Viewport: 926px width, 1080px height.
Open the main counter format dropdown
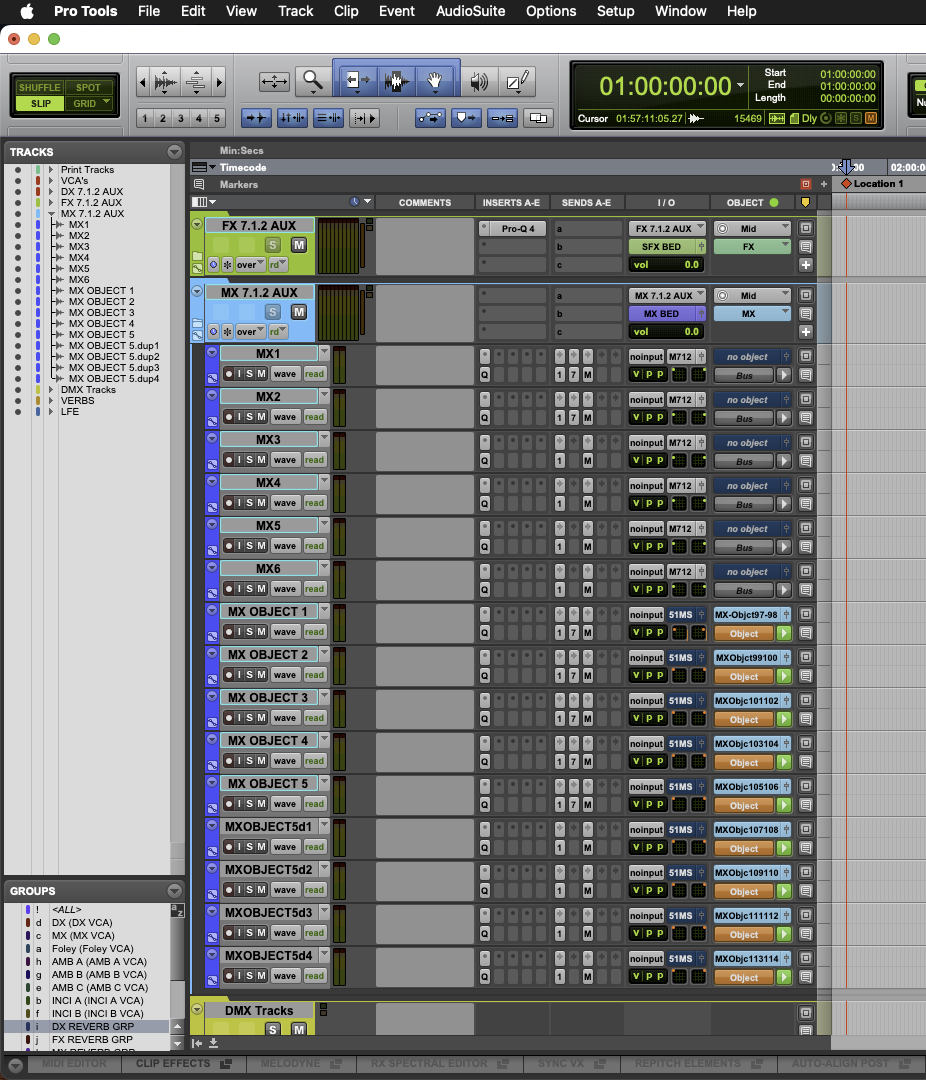pyautogui.click(x=741, y=85)
